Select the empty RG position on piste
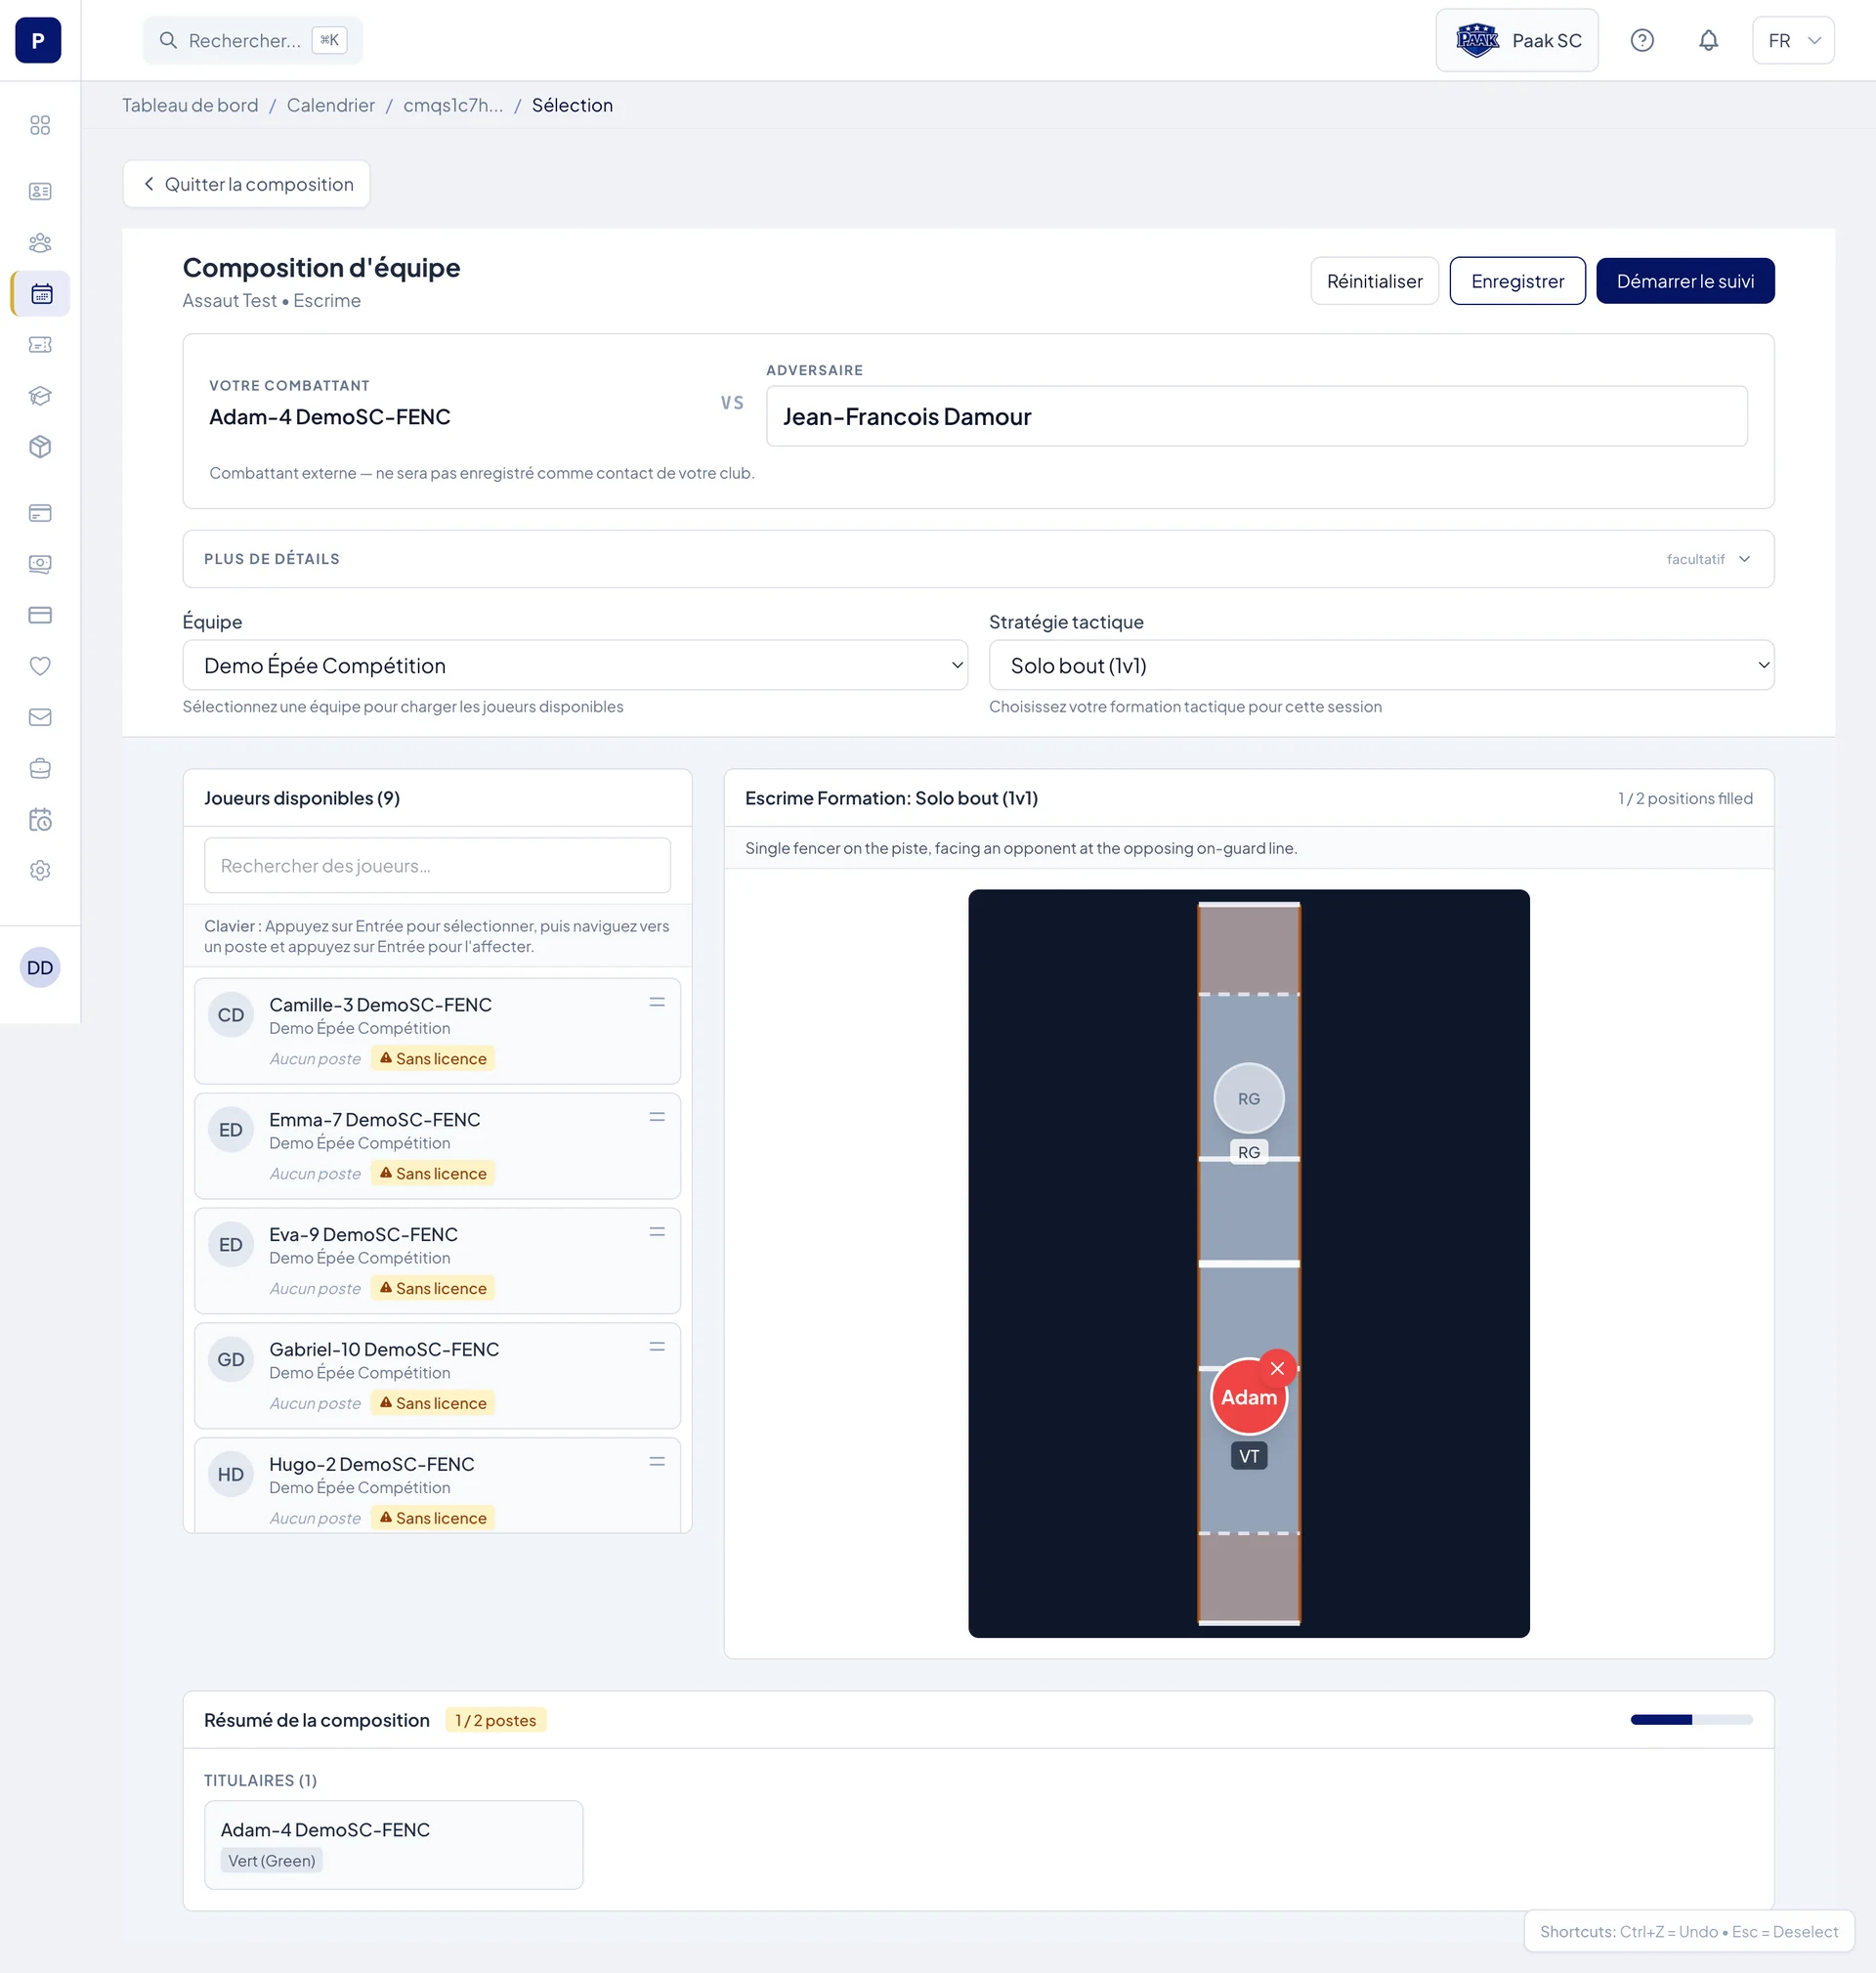This screenshot has width=1876, height=1973. click(1249, 1098)
